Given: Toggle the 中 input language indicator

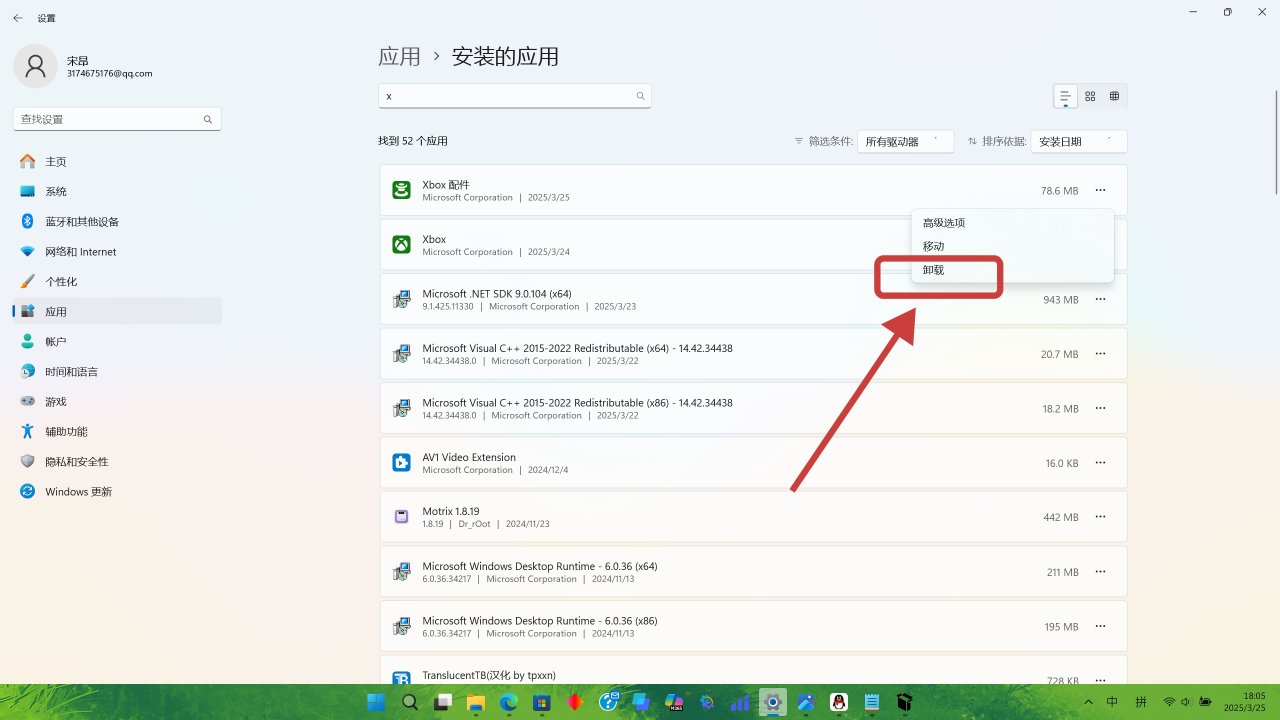Looking at the screenshot, I should pyautogui.click(x=1112, y=702).
